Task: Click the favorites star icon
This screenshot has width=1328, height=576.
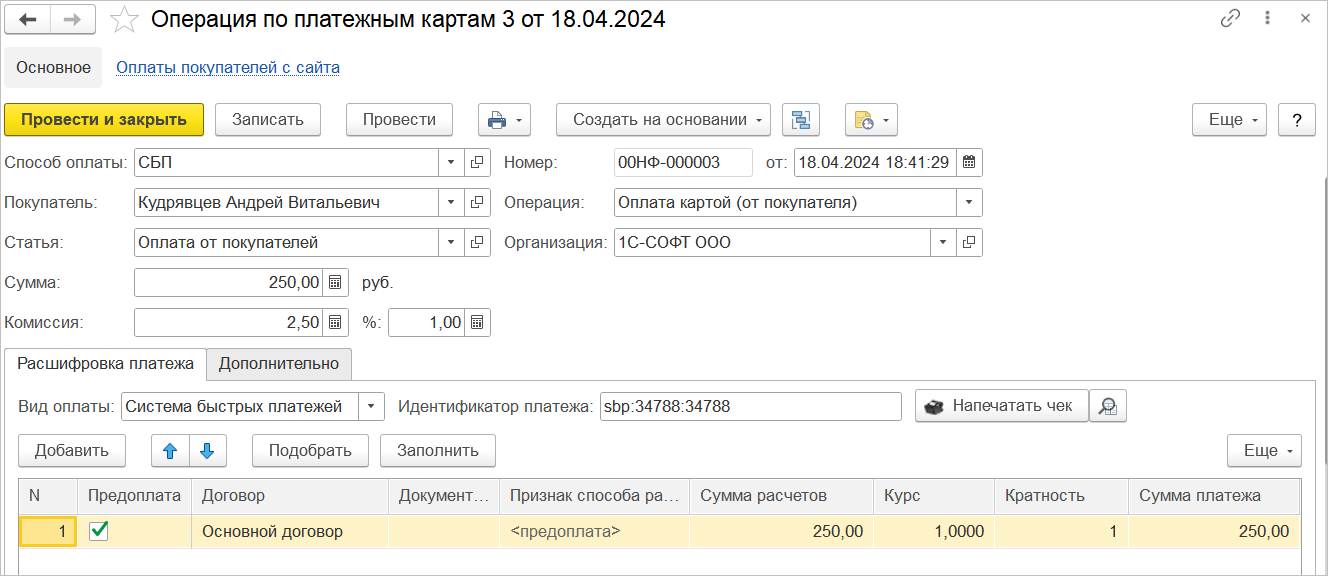Action: [x=124, y=19]
